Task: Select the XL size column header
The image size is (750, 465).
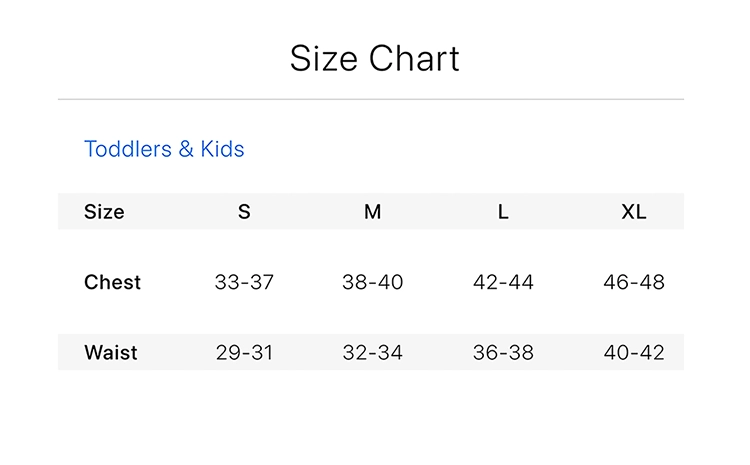Action: coord(633,212)
